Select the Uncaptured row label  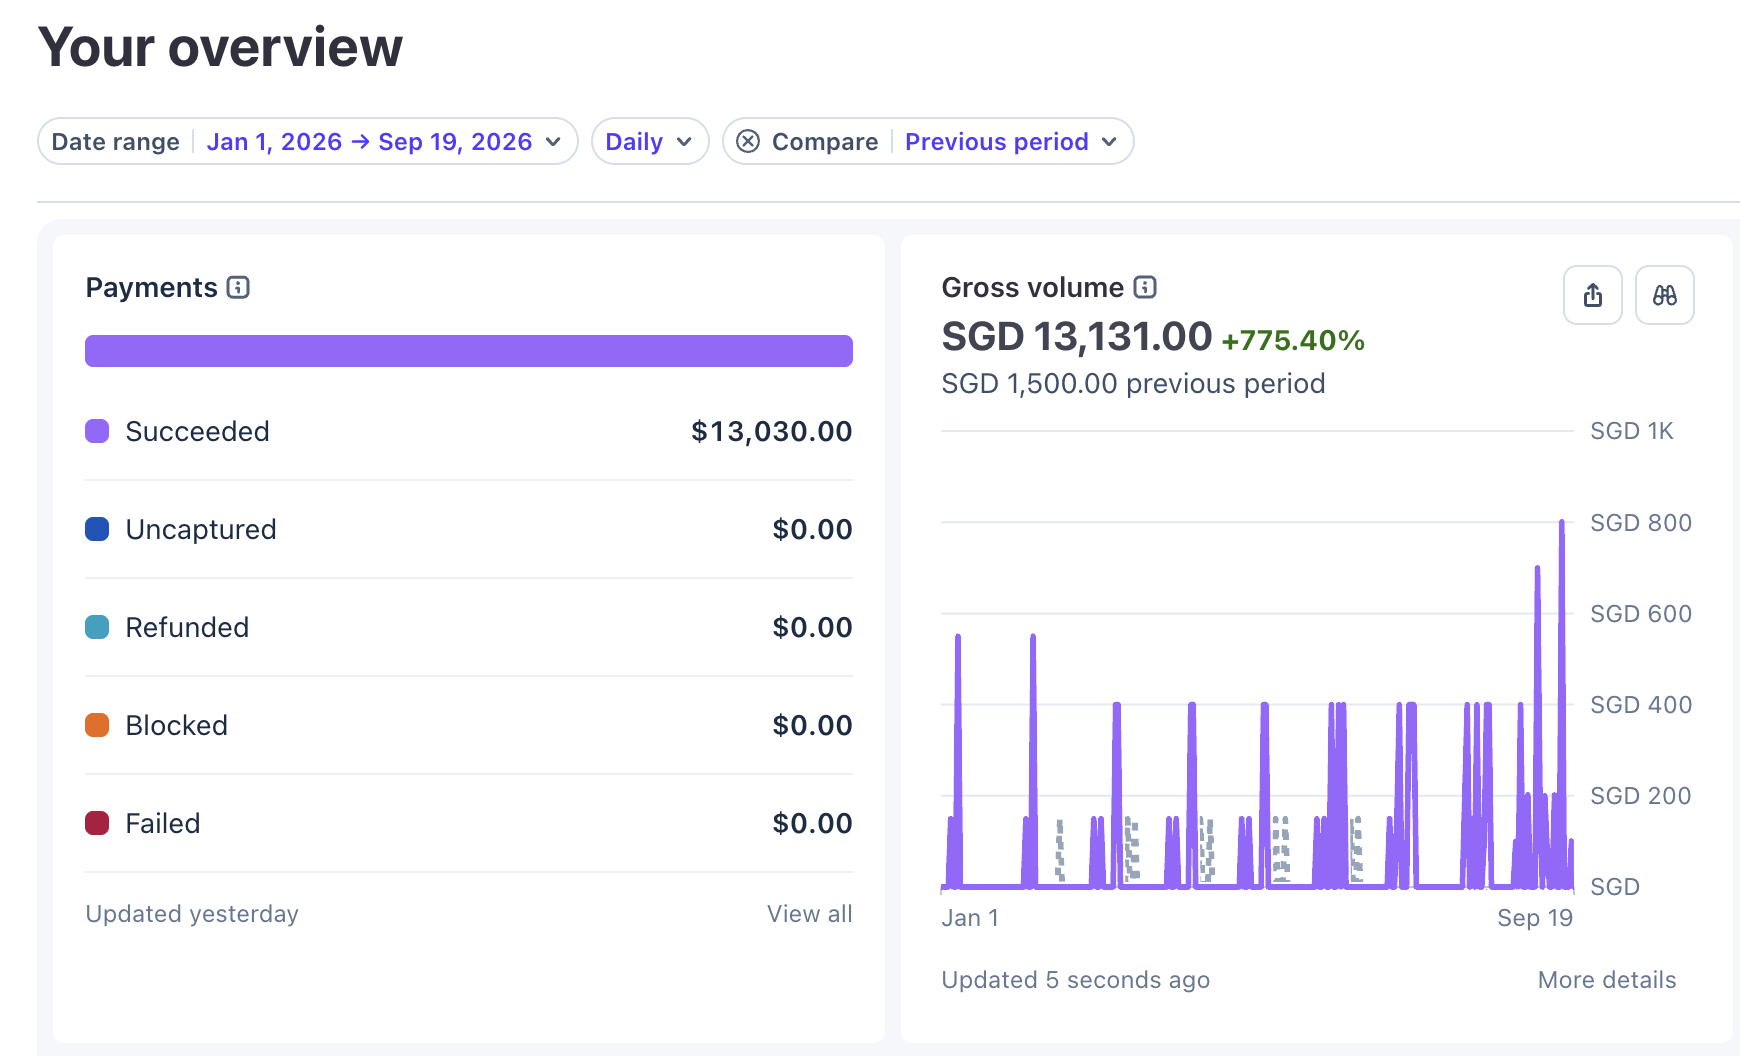click(201, 529)
